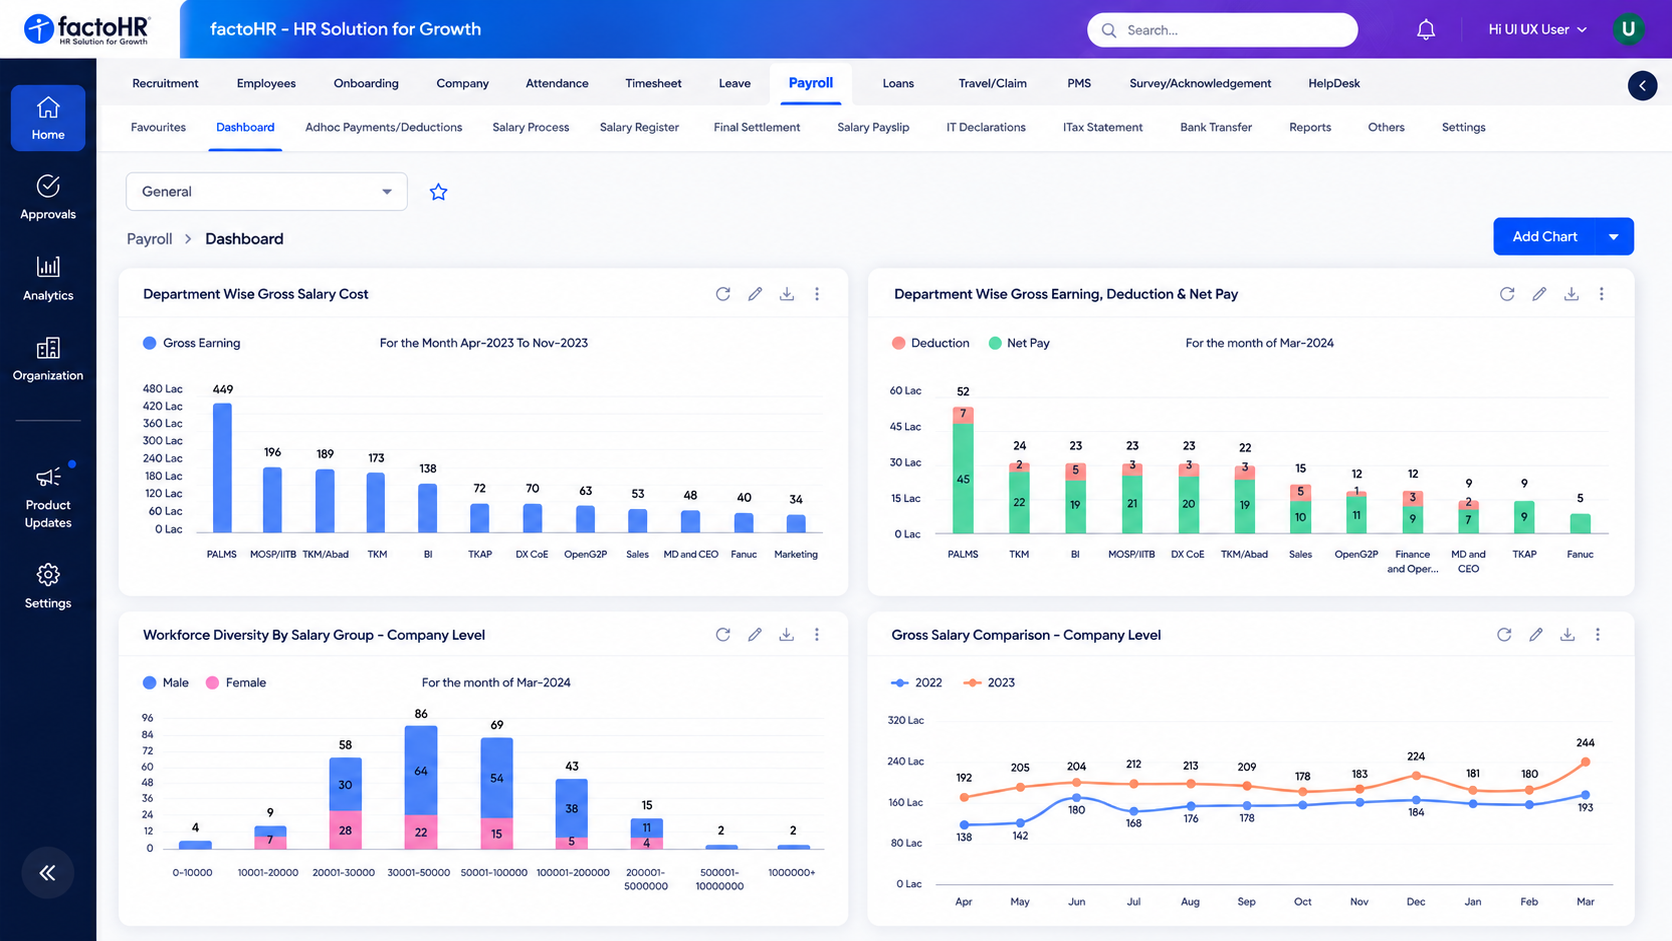Open Favourites sub-tab
This screenshot has height=941, width=1672.
(x=158, y=128)
